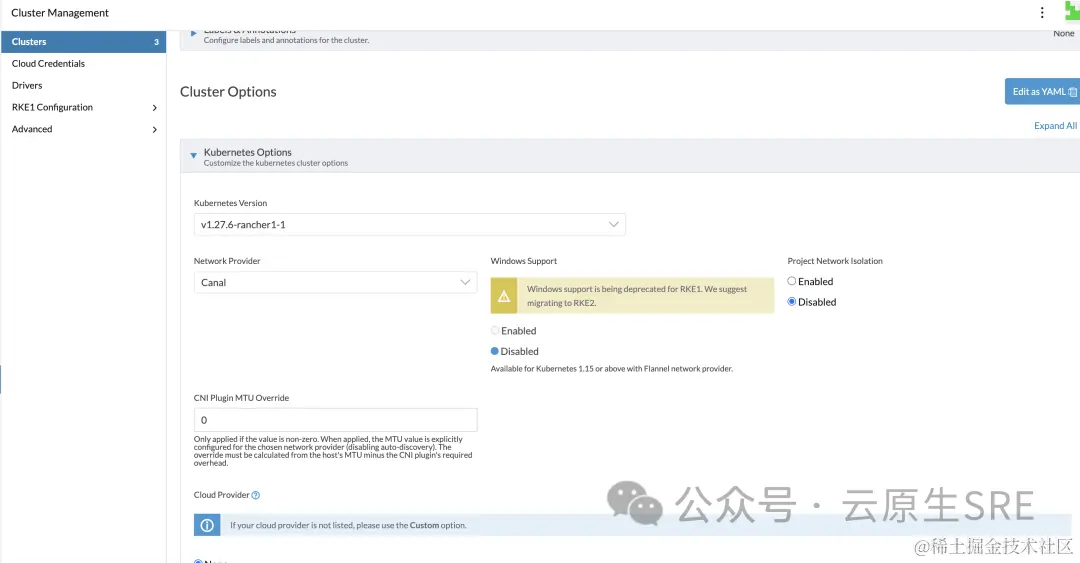Click the Windows Support label
Image resolution: width=1080 pixels, height=563 pixels.
(523, 261)
